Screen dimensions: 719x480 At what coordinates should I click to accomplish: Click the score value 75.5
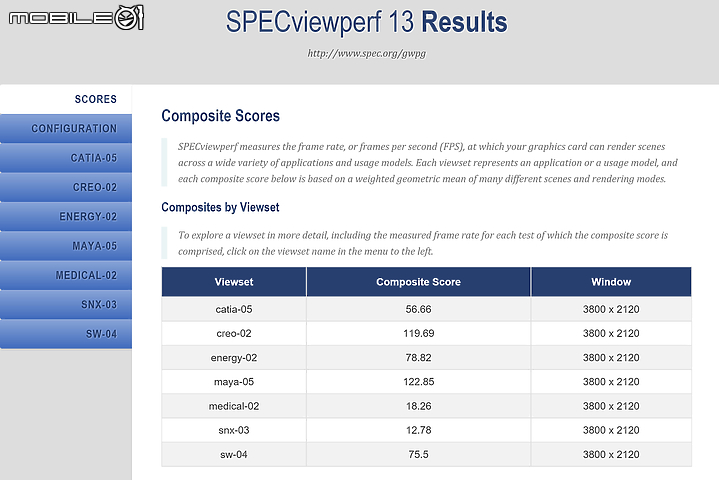coord(418,455)
